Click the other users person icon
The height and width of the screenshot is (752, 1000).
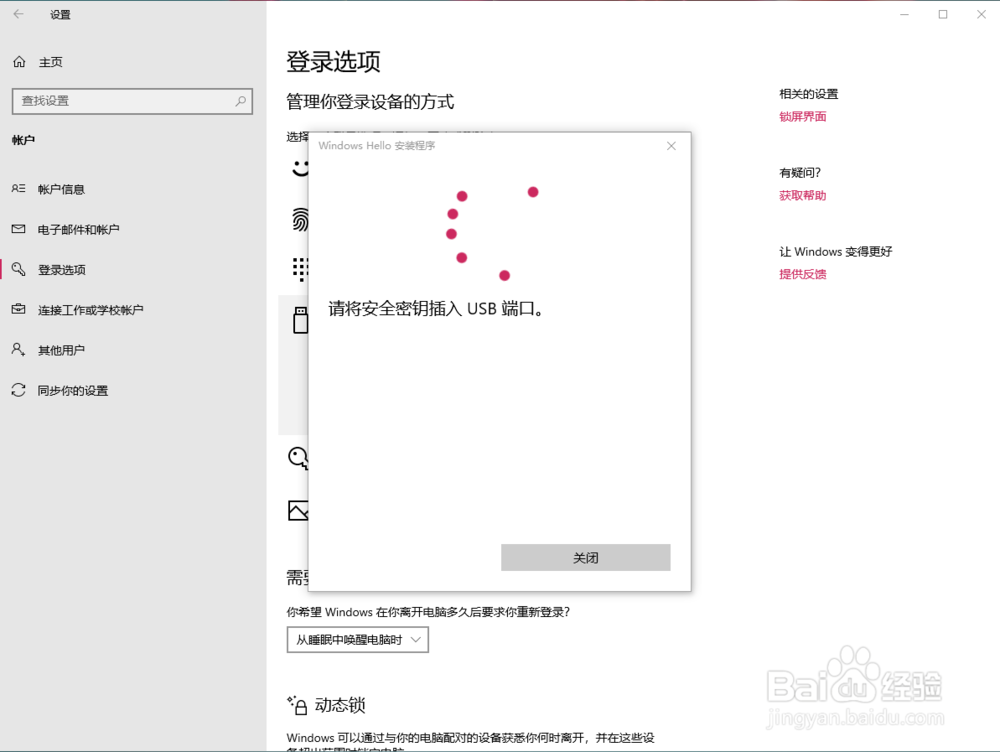click(18, 350)
